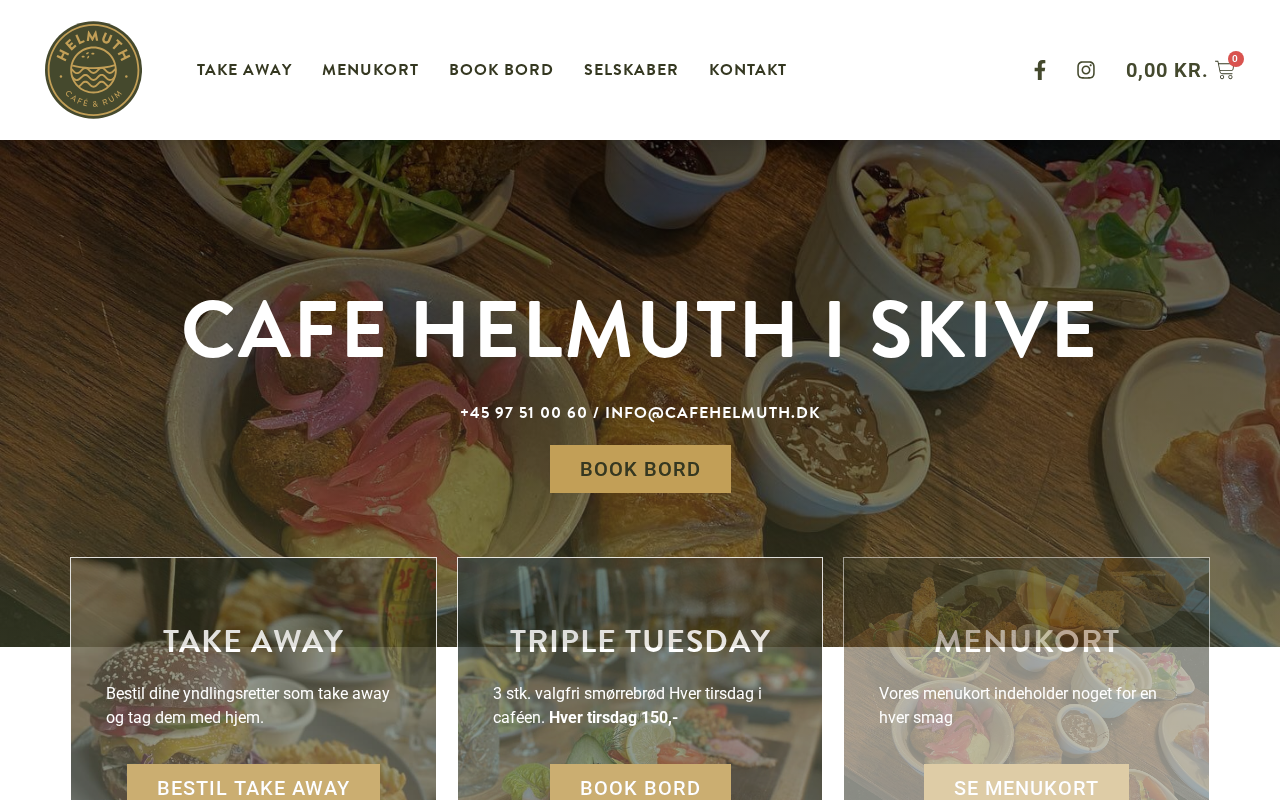Click the 0,00 kr. cart total
Screen dimensions: 1280x800
click(1166, 70)
